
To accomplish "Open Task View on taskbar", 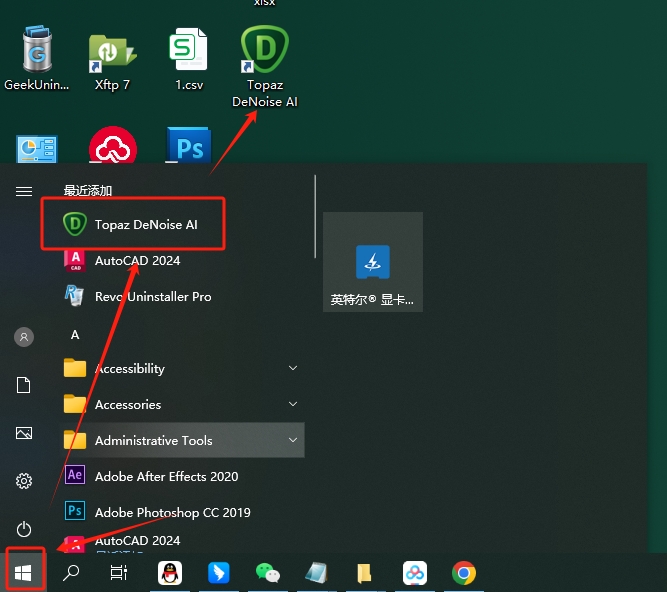I will [x=119, y=573].
